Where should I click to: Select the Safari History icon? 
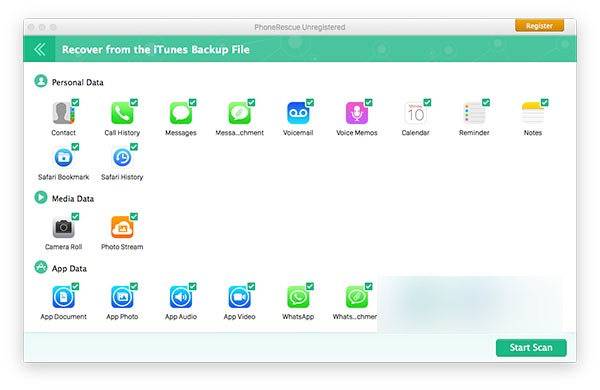pos(122,157)
